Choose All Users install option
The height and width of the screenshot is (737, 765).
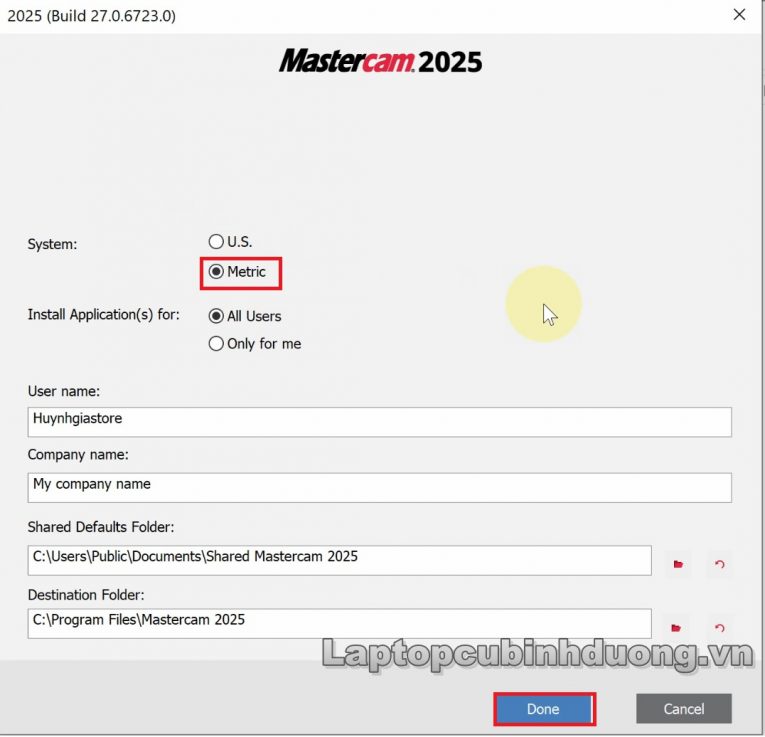(x=216, y=316)
